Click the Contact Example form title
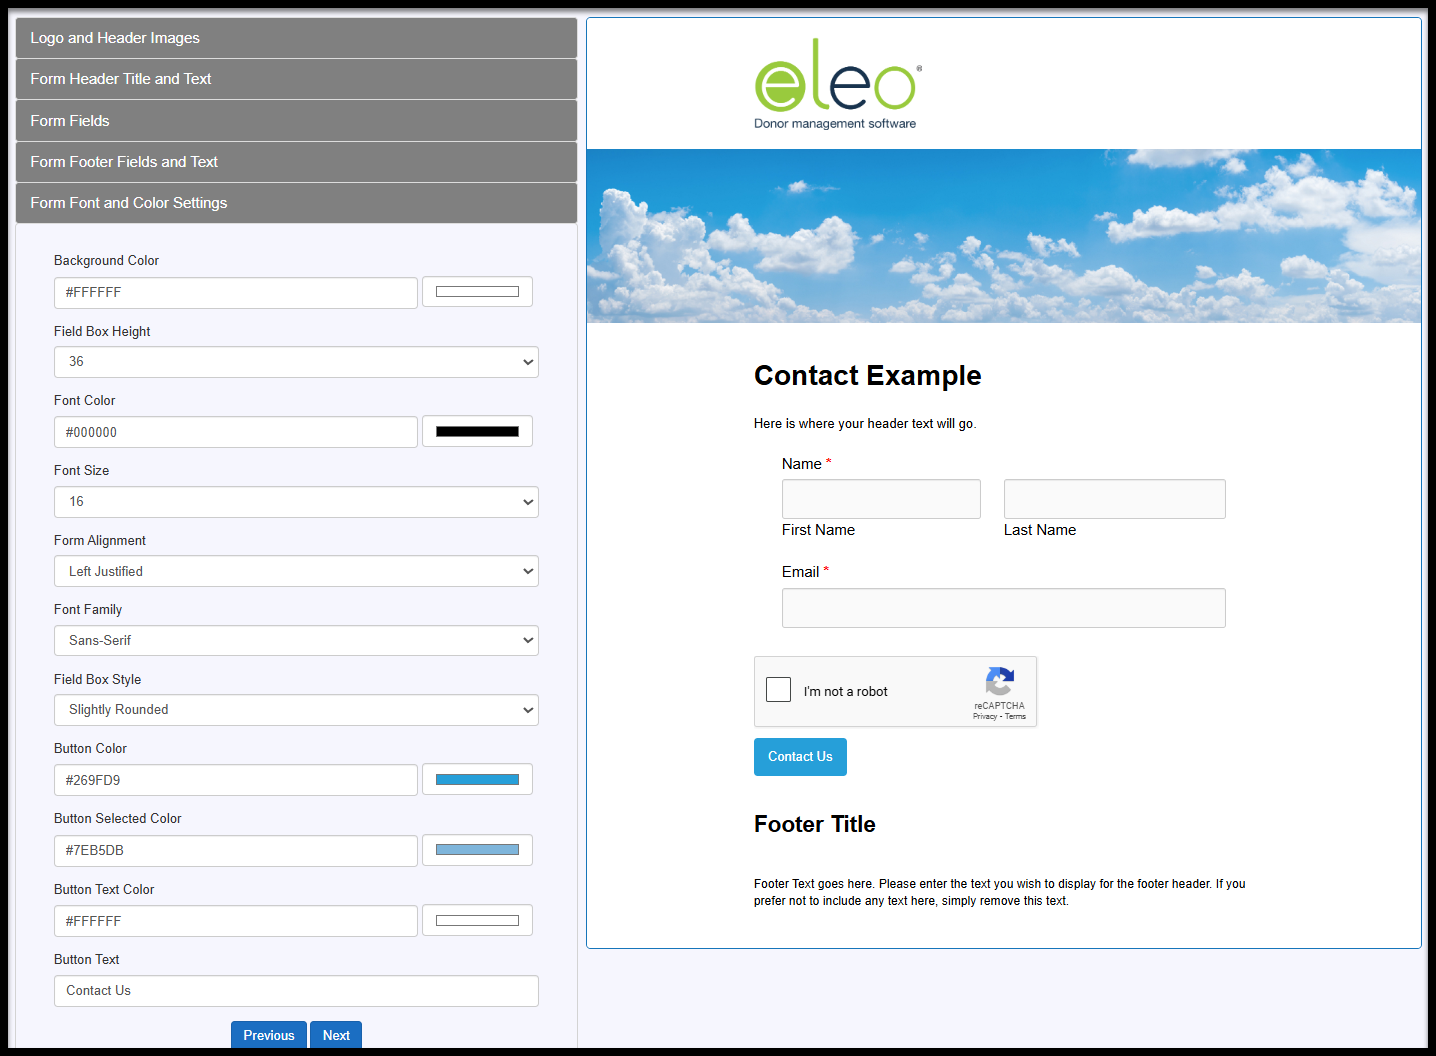 [868, 376]
